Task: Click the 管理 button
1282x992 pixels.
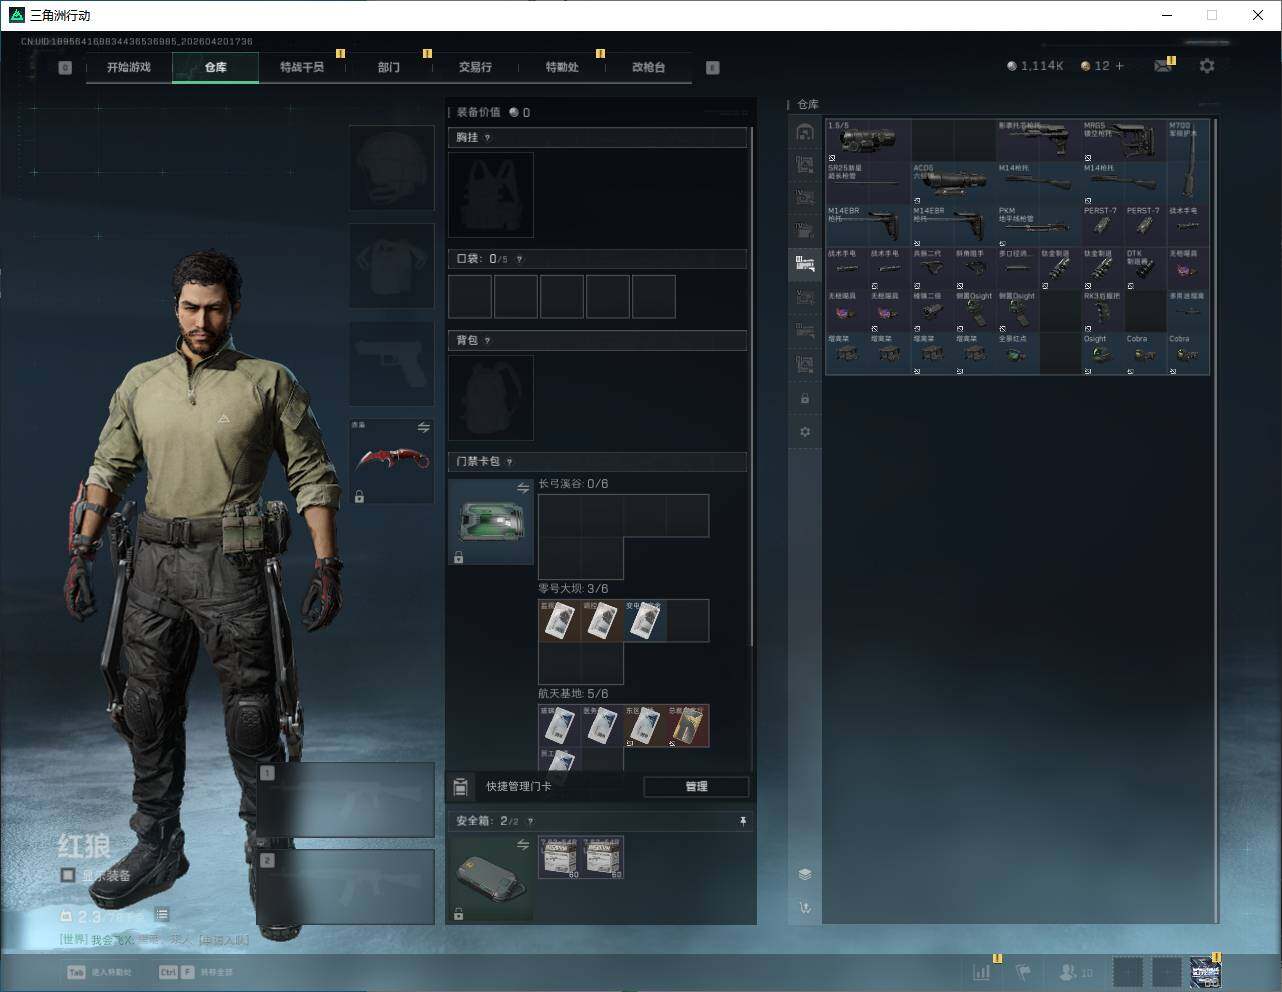Action: click(x=696, y=786)
